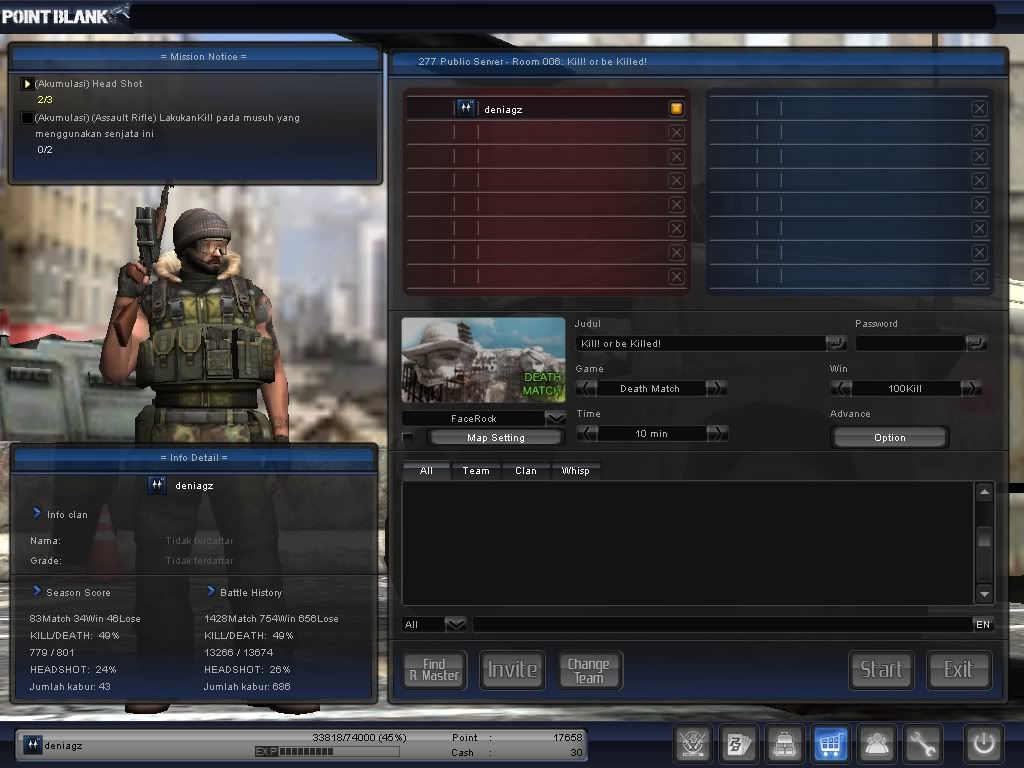Expand the Info clan section arrow
The image size is (1024, 768).
[37, 513]
